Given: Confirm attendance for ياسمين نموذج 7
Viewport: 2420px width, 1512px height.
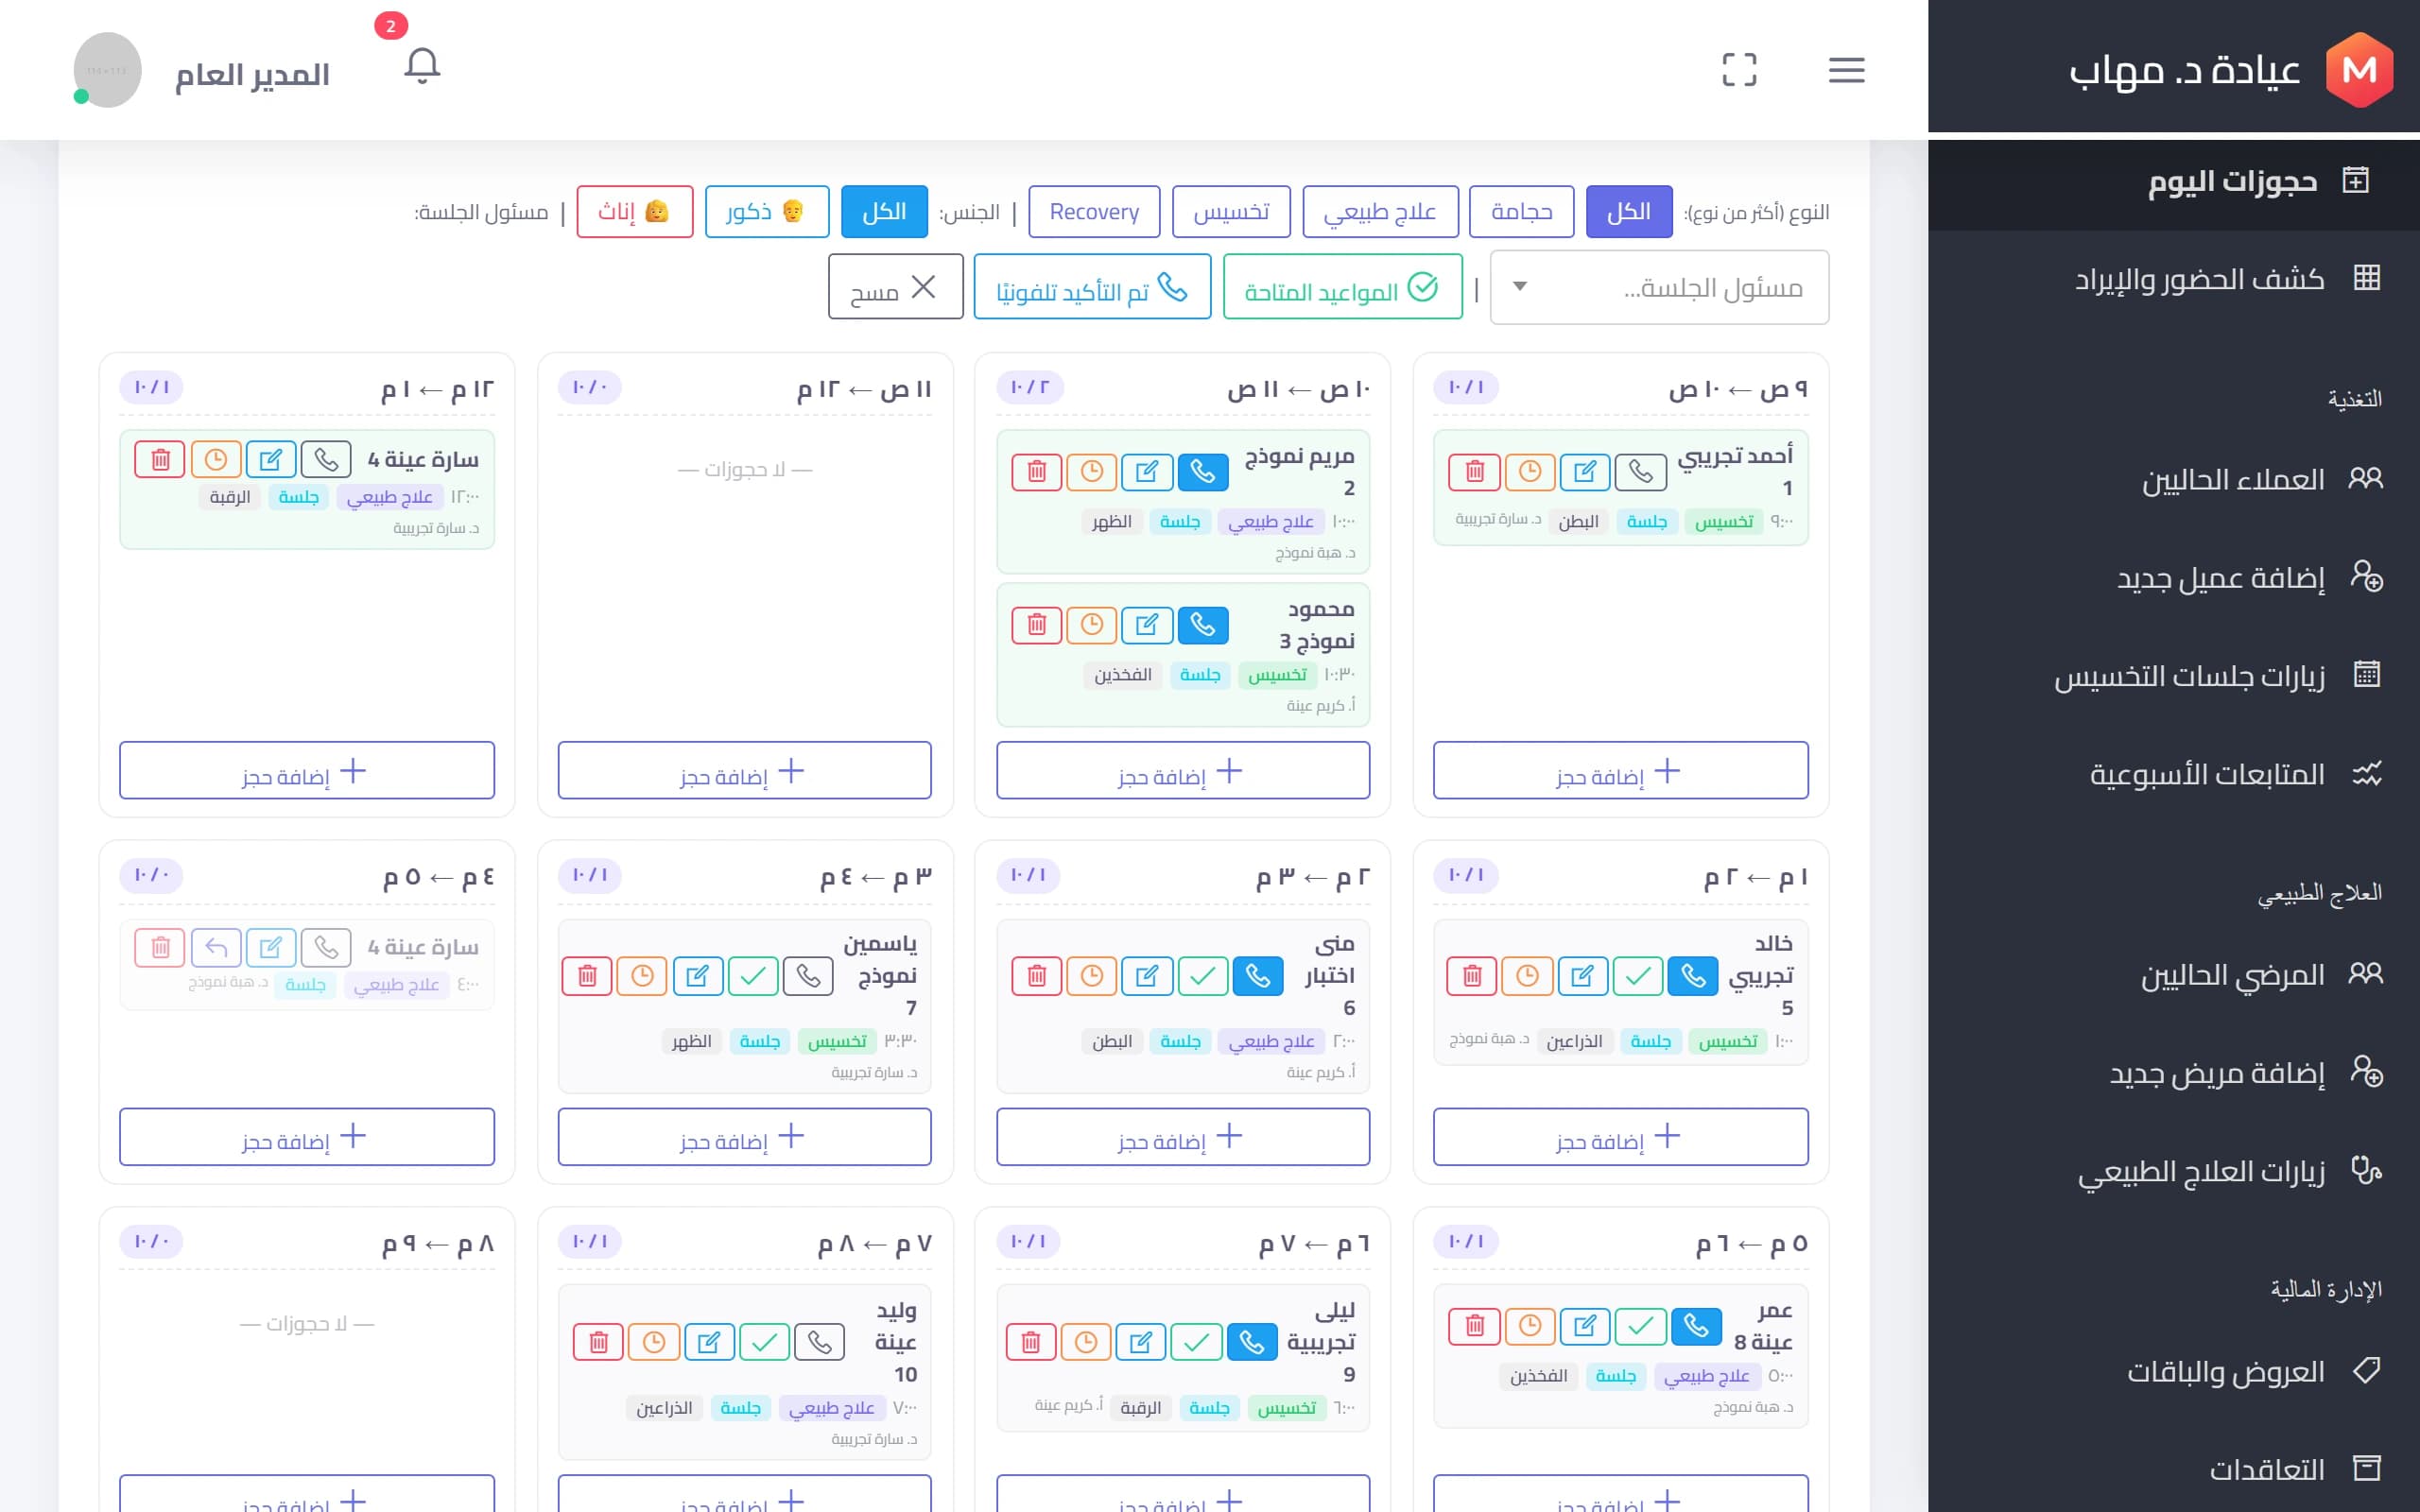Looking at the screenshot, I should [x=753, y=975].
